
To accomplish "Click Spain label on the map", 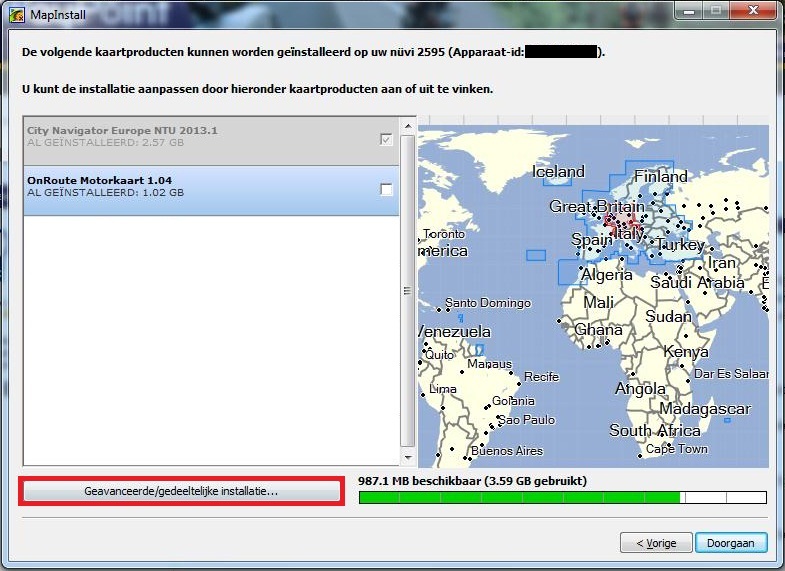I will pos(592,240).
